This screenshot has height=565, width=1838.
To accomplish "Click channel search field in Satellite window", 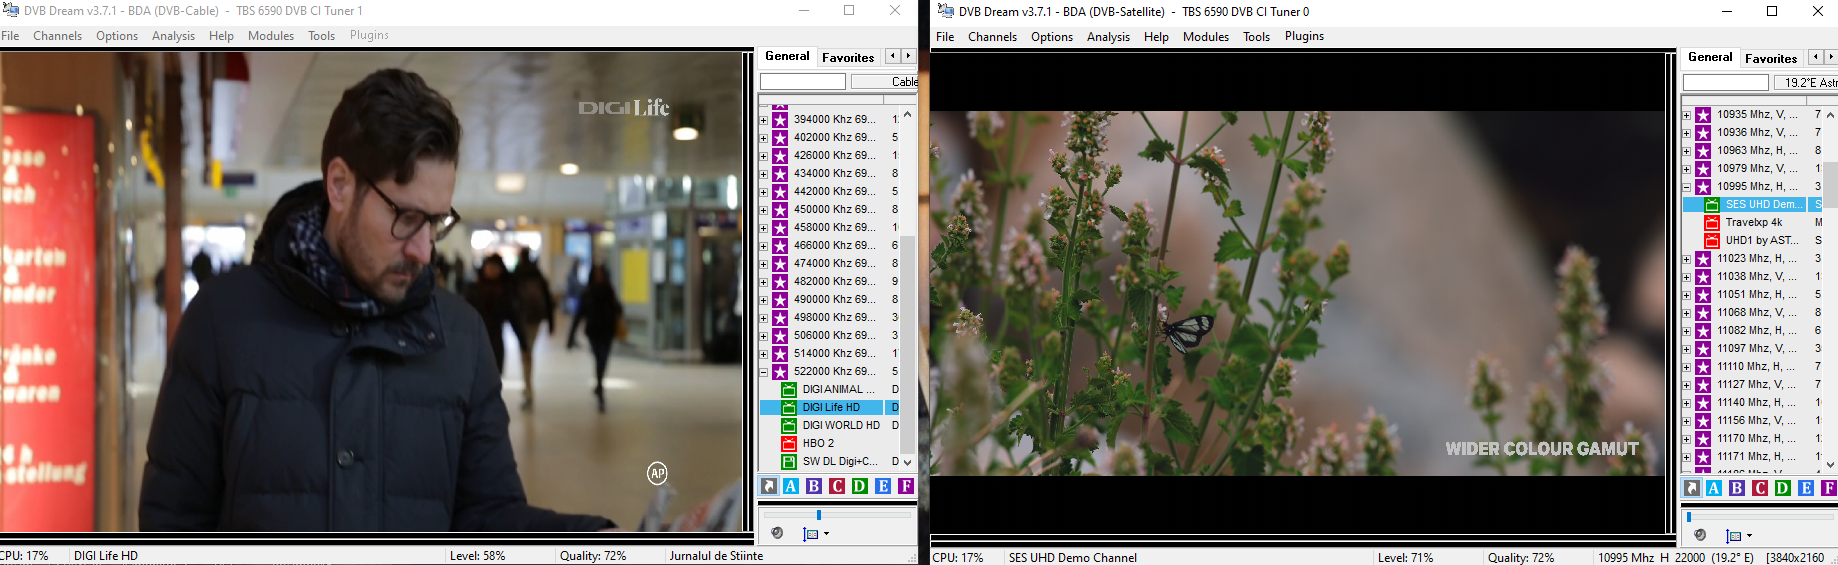I will pos(1726,83).
